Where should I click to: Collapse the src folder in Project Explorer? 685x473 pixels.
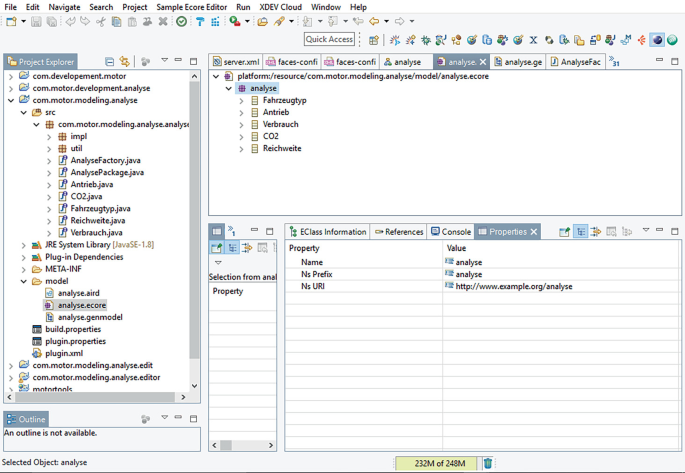click(x=24, y=113)
